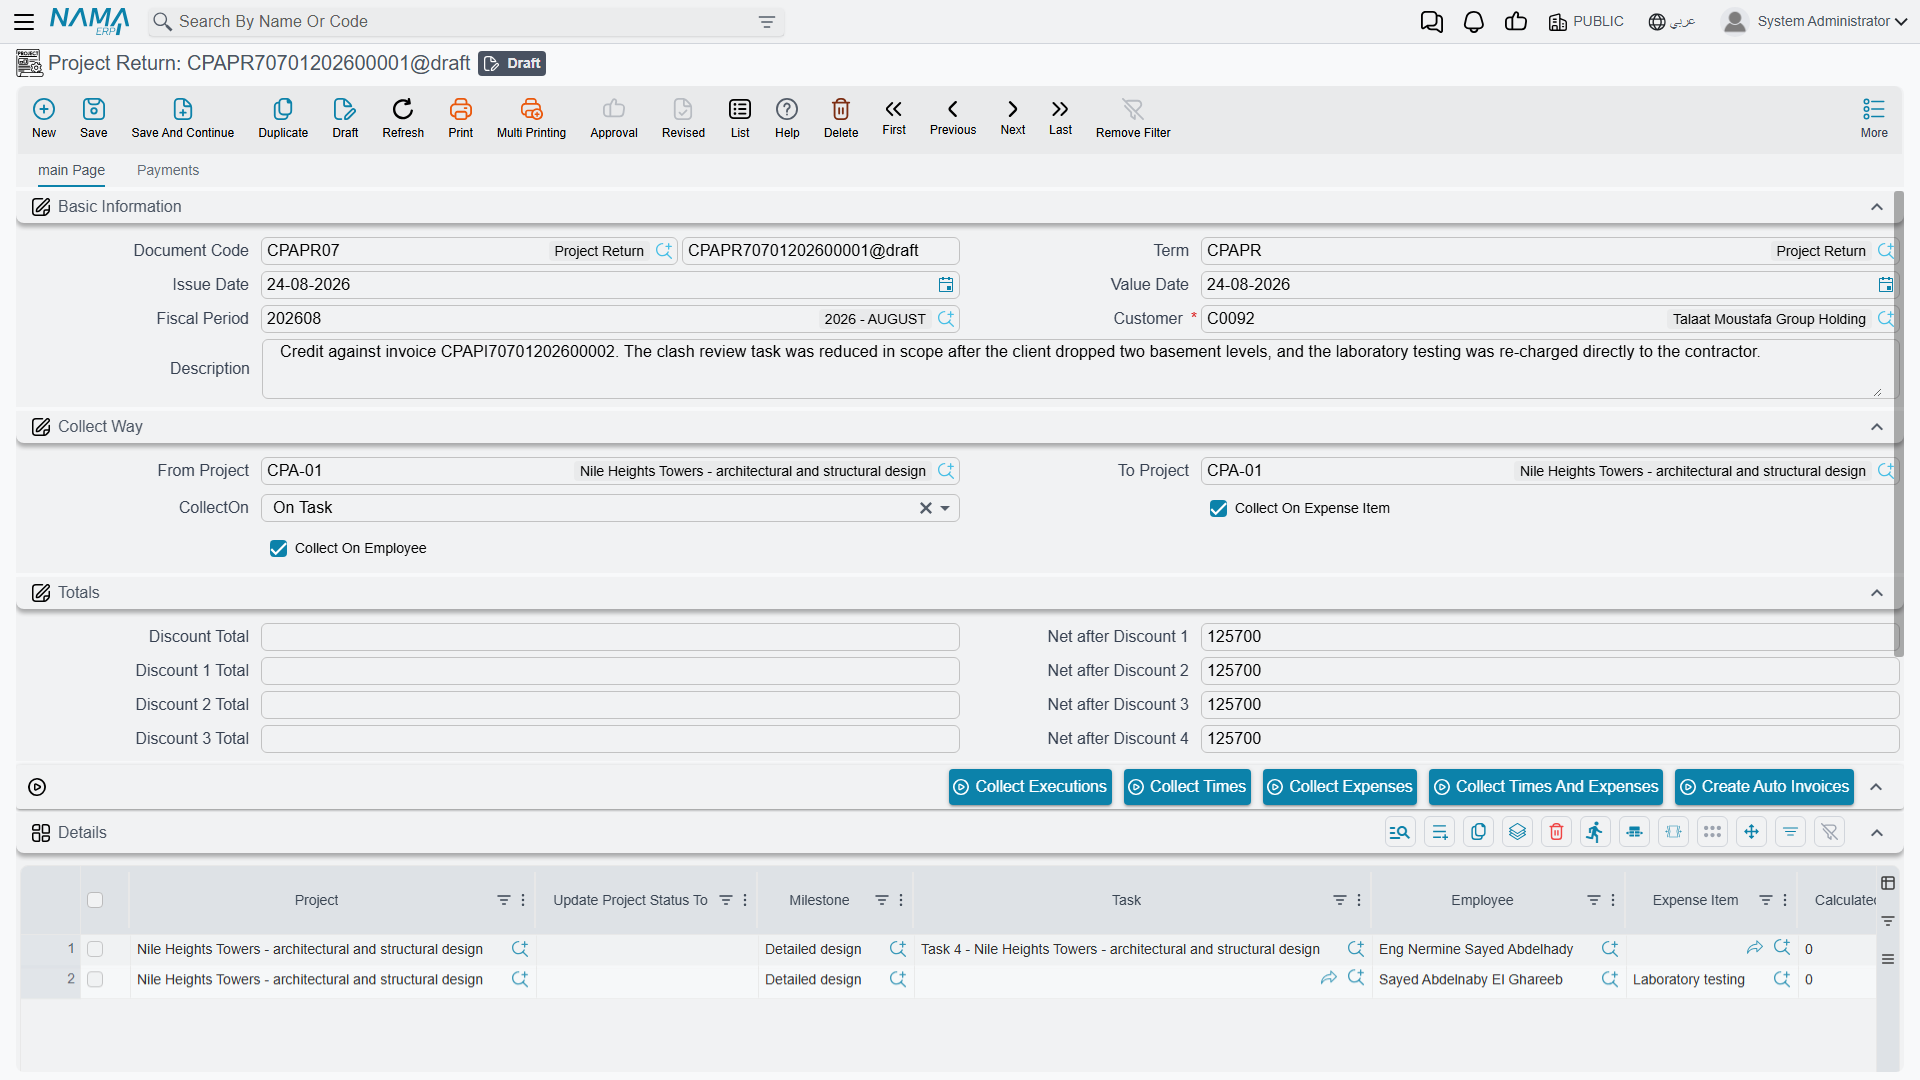Image resolution: width=1920 pixels, height=1080 pixels.
Task: Filter the Task column
Action: click(1340, 900)
